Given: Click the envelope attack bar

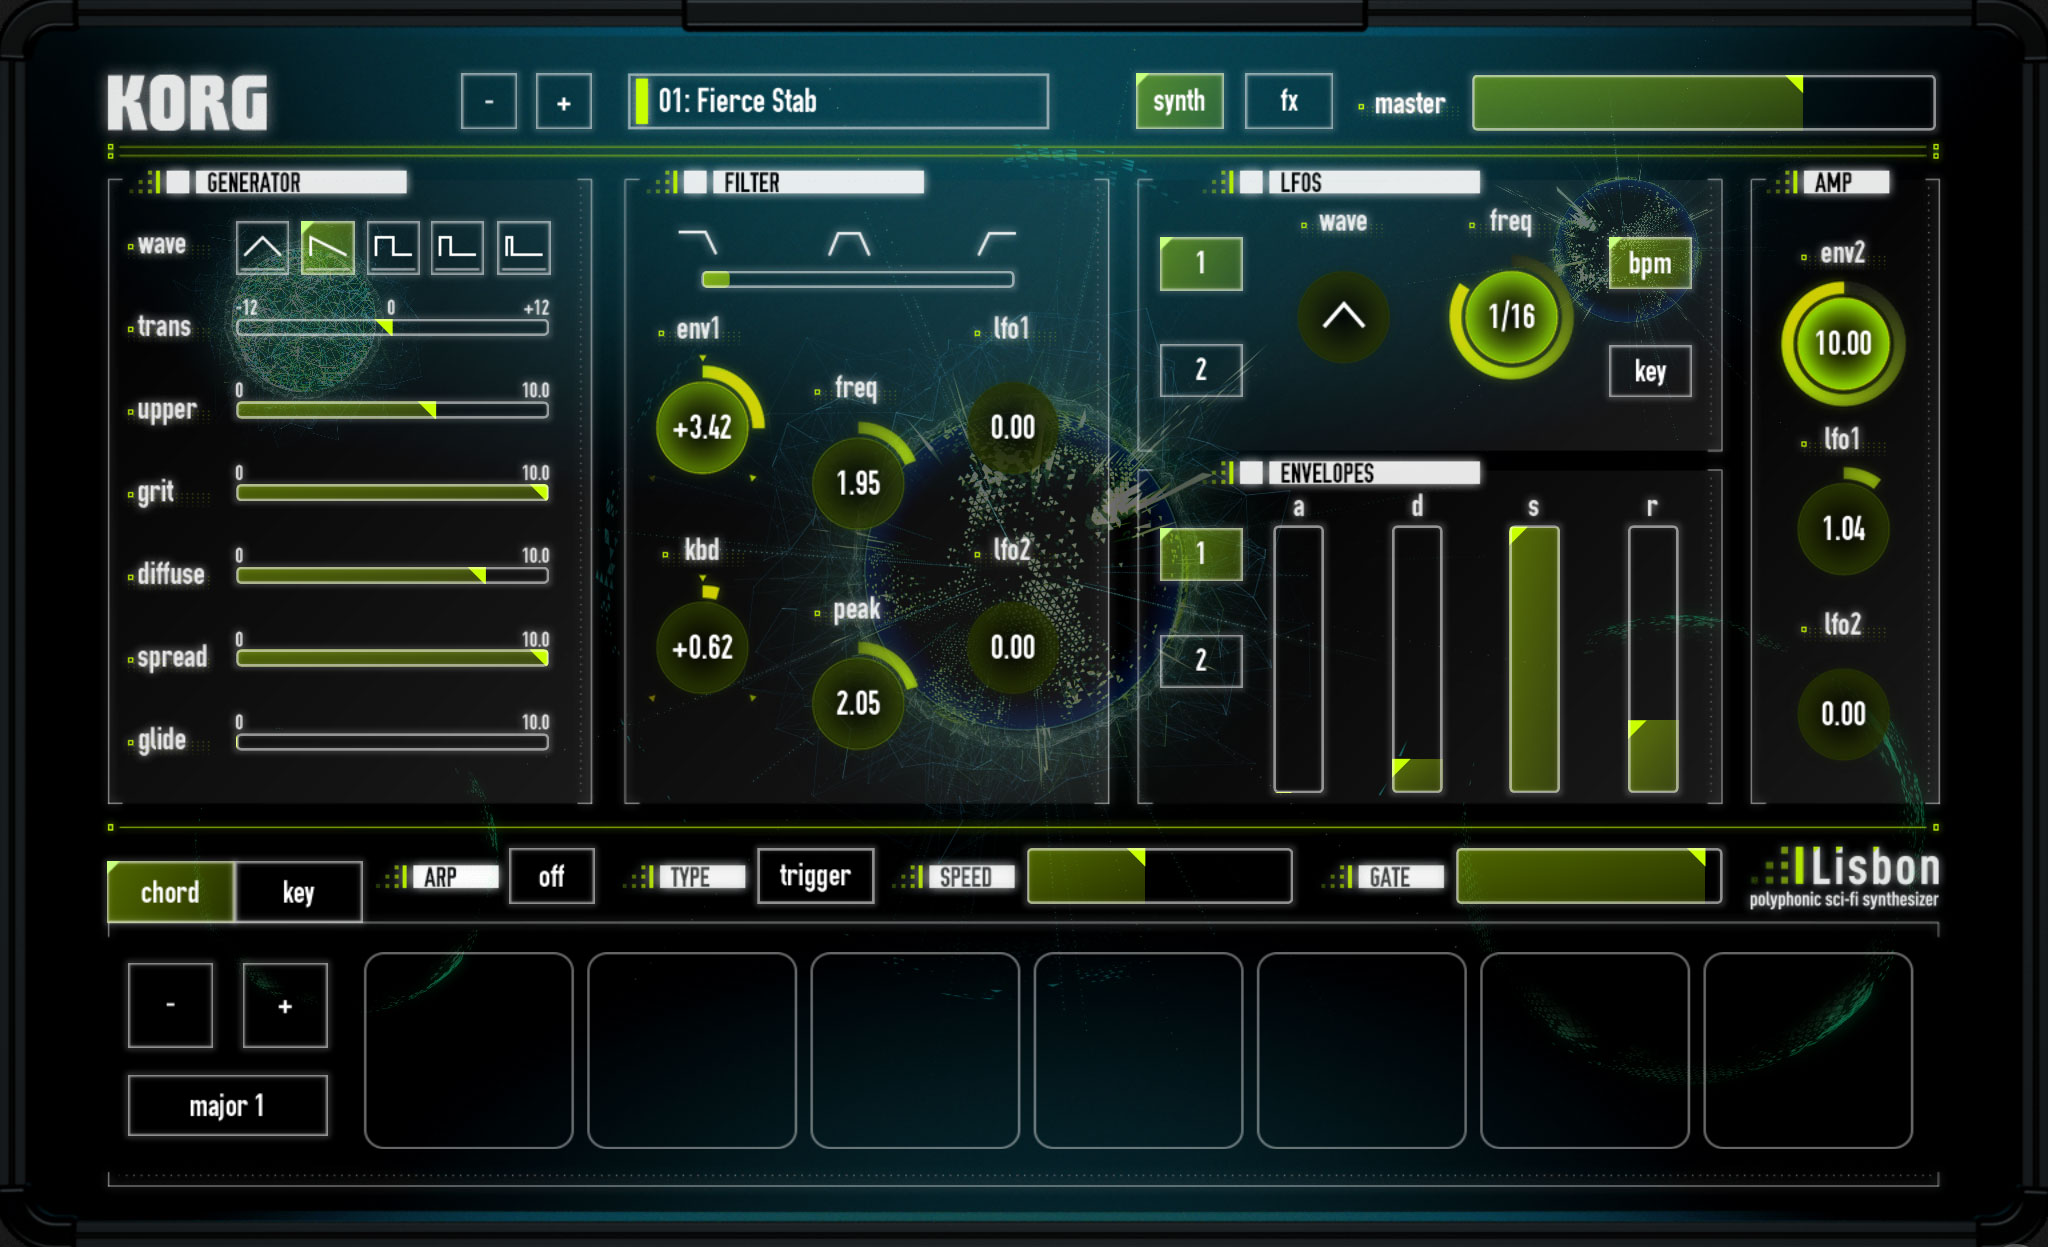Looking at the screenshot, I should click(1298, 659).
